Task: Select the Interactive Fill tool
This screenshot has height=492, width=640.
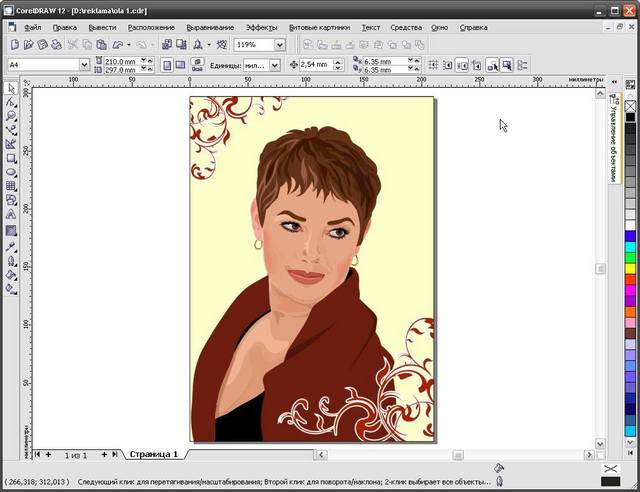Action: pos(11,289)
